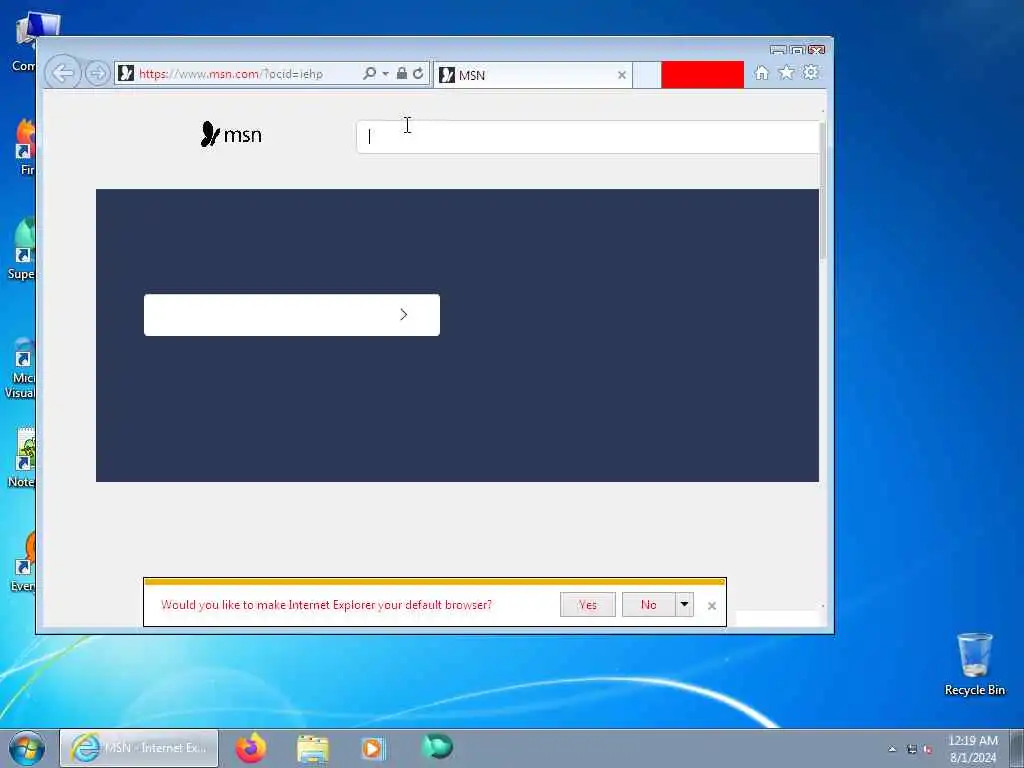Select the Recycle Bin desktop icon
This screenshot has height=768, width=1024.
[974, 664]
